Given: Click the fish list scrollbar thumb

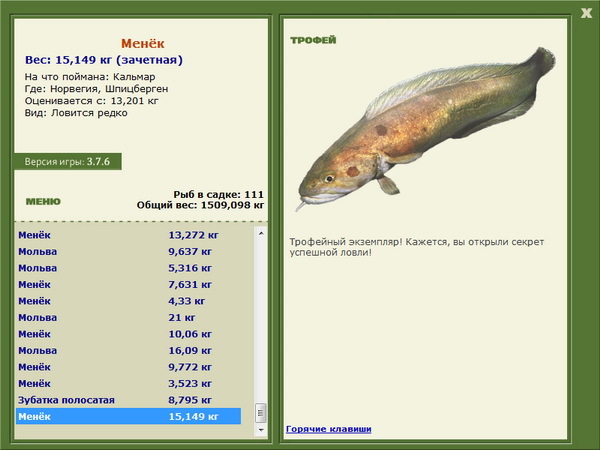Looking at the screenshot, I should tap(261, 412).
